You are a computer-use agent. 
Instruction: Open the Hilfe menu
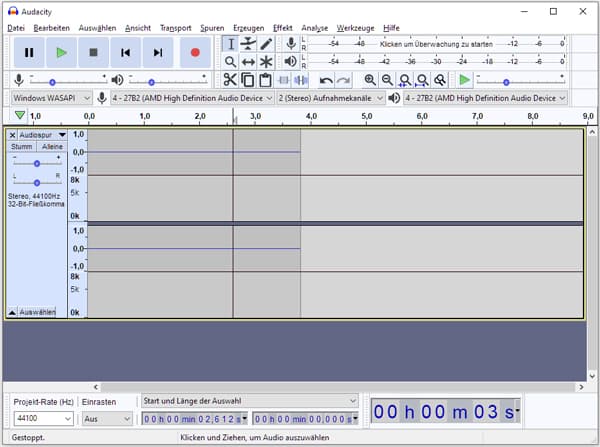391,28
